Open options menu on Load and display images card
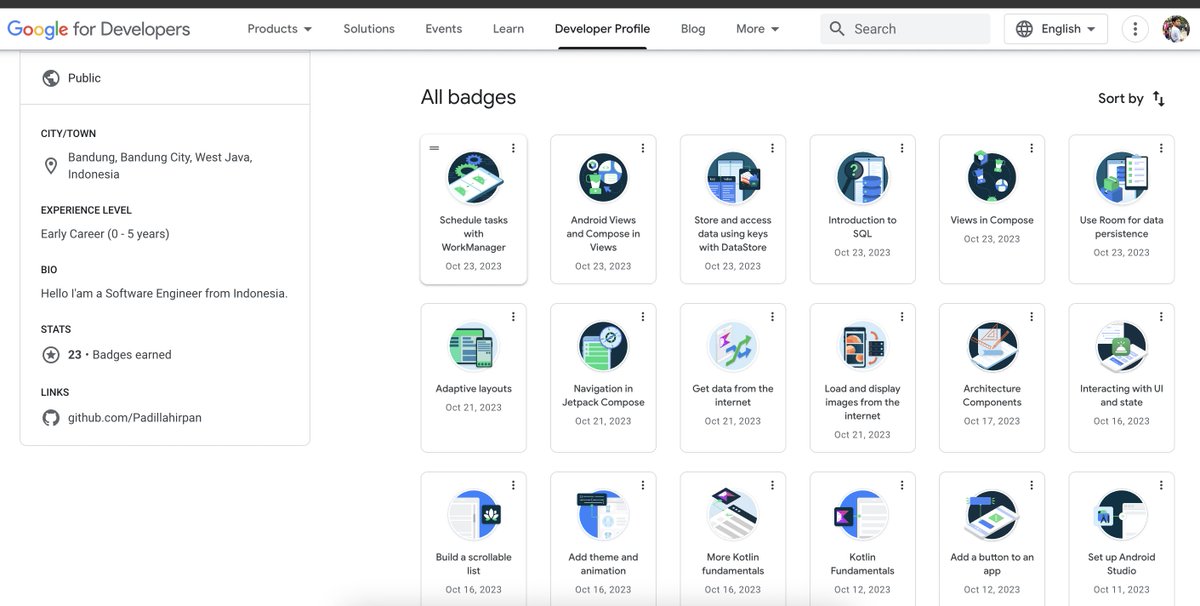The height and width of the screenshot is (606, 1200). coord(902,317)
